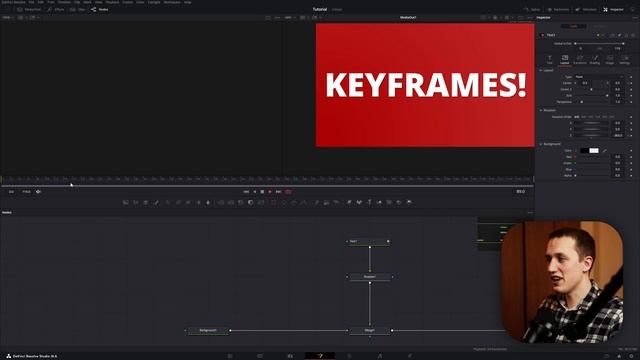The width and height of the screenshot is (640, 360).
Task: Select XYZ rotation order
Action: tap(577, 117)
